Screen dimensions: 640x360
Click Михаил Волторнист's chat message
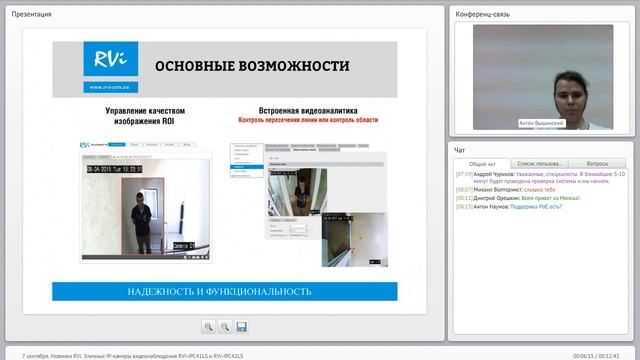click(506, 190)
